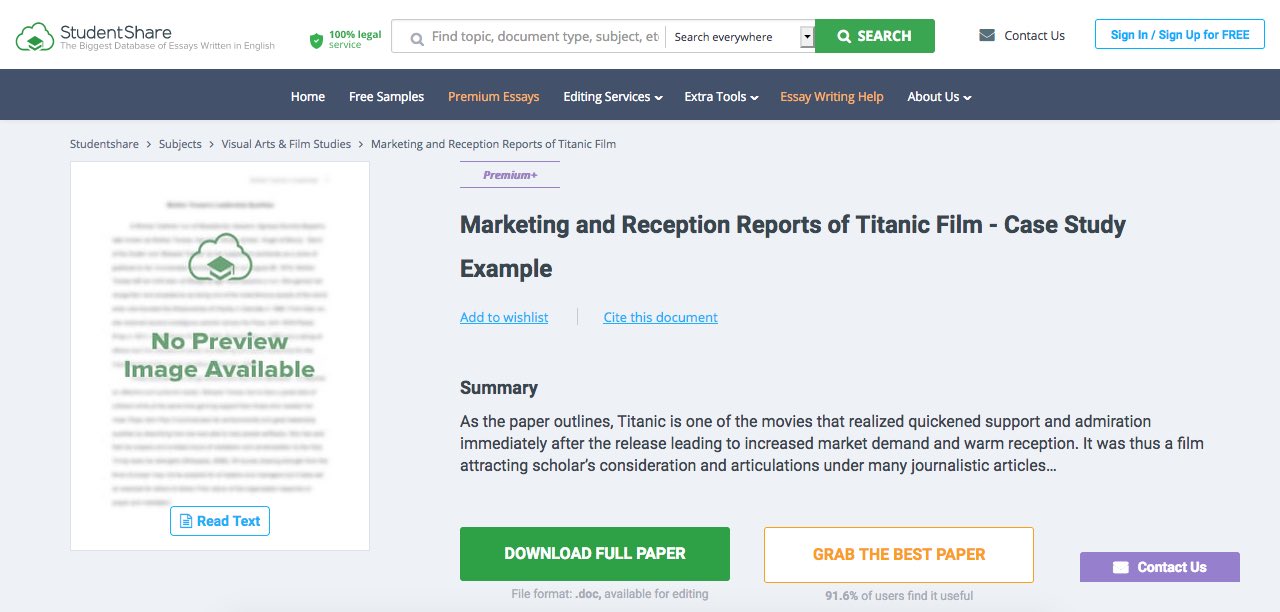Expand the Editing Services menu

click(613, 97)
